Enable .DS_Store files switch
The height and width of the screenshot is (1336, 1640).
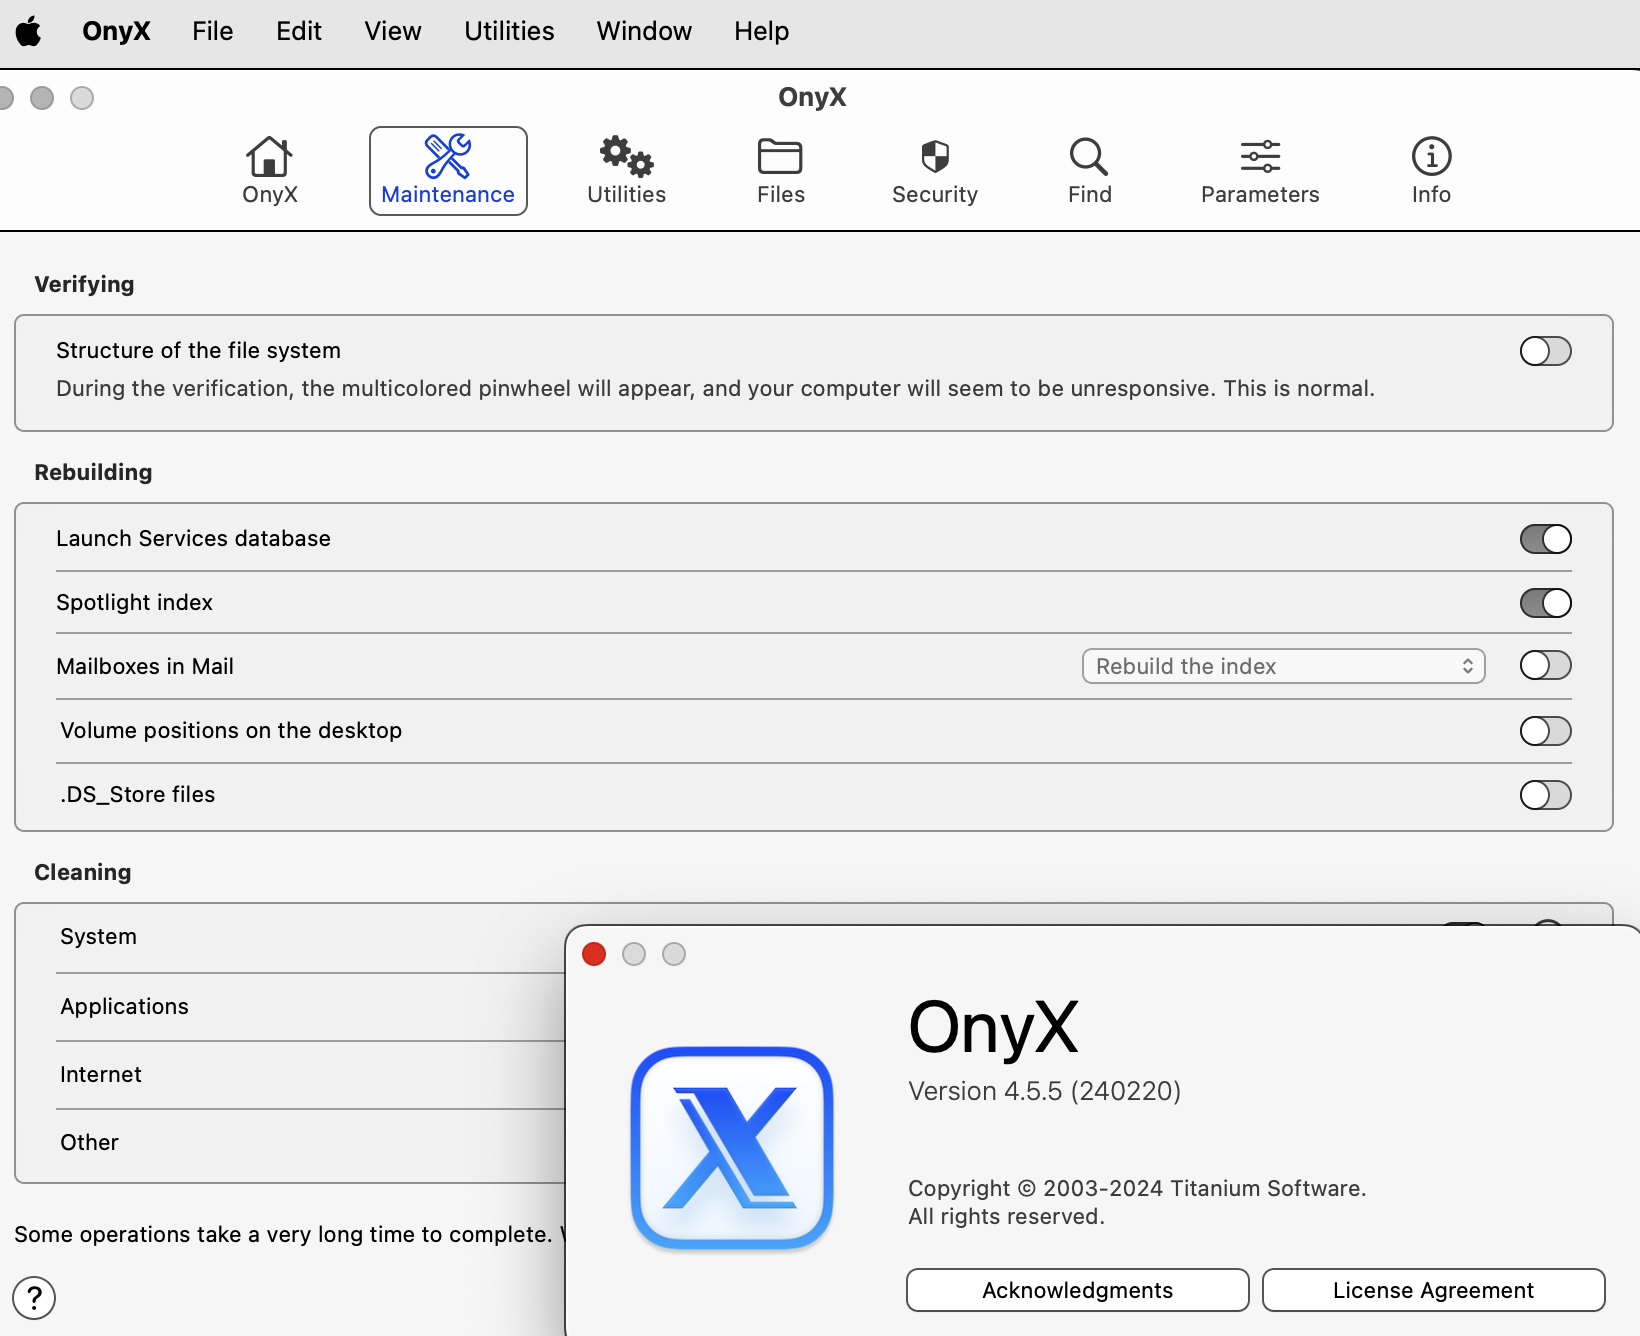click(1545, 795)
